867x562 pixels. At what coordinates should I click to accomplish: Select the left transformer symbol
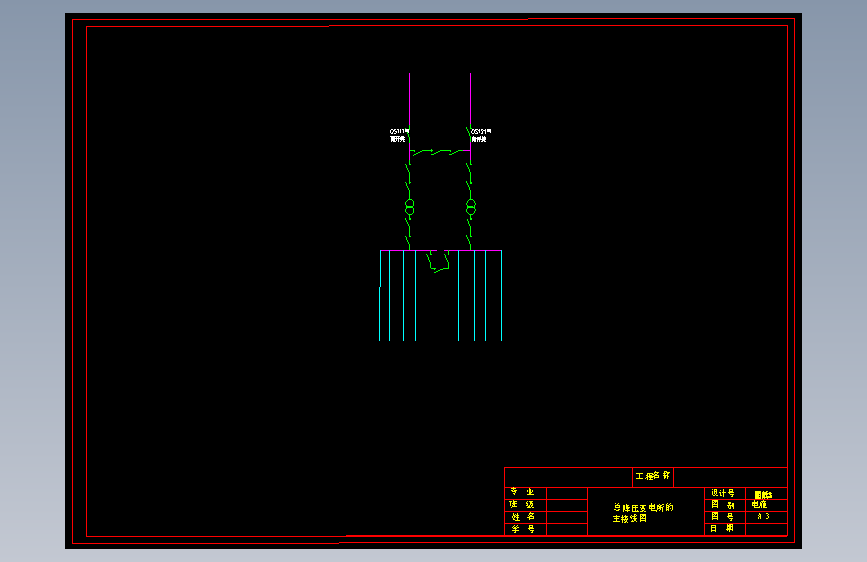[x=410, y=207]
